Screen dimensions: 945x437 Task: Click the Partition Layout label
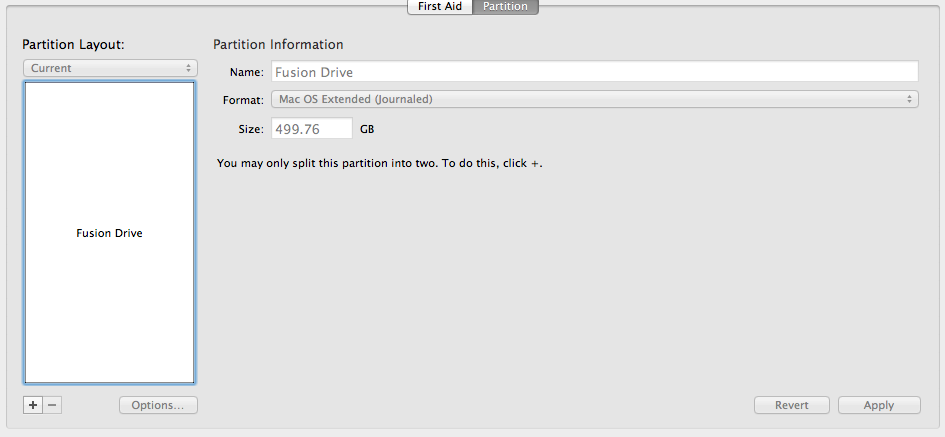(x=80, y=44)
